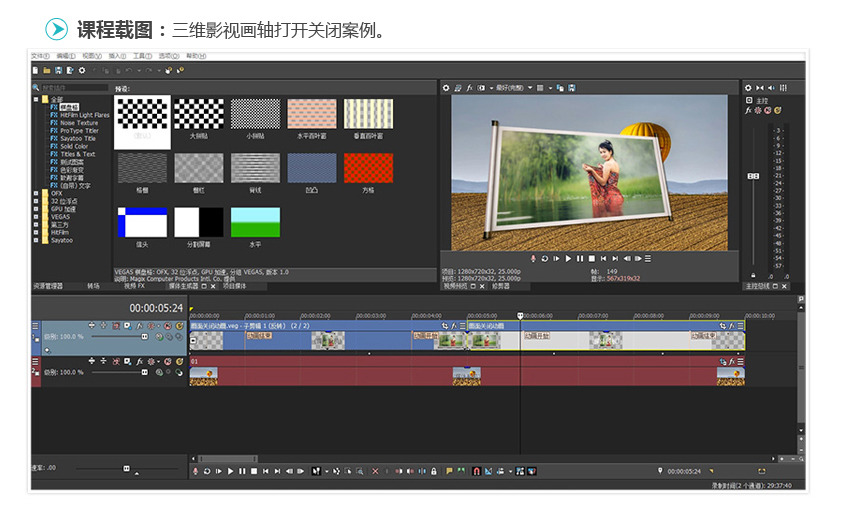Screen dimensions: 850x520
Task: Open 工具 menu
Action: [143, 56]
